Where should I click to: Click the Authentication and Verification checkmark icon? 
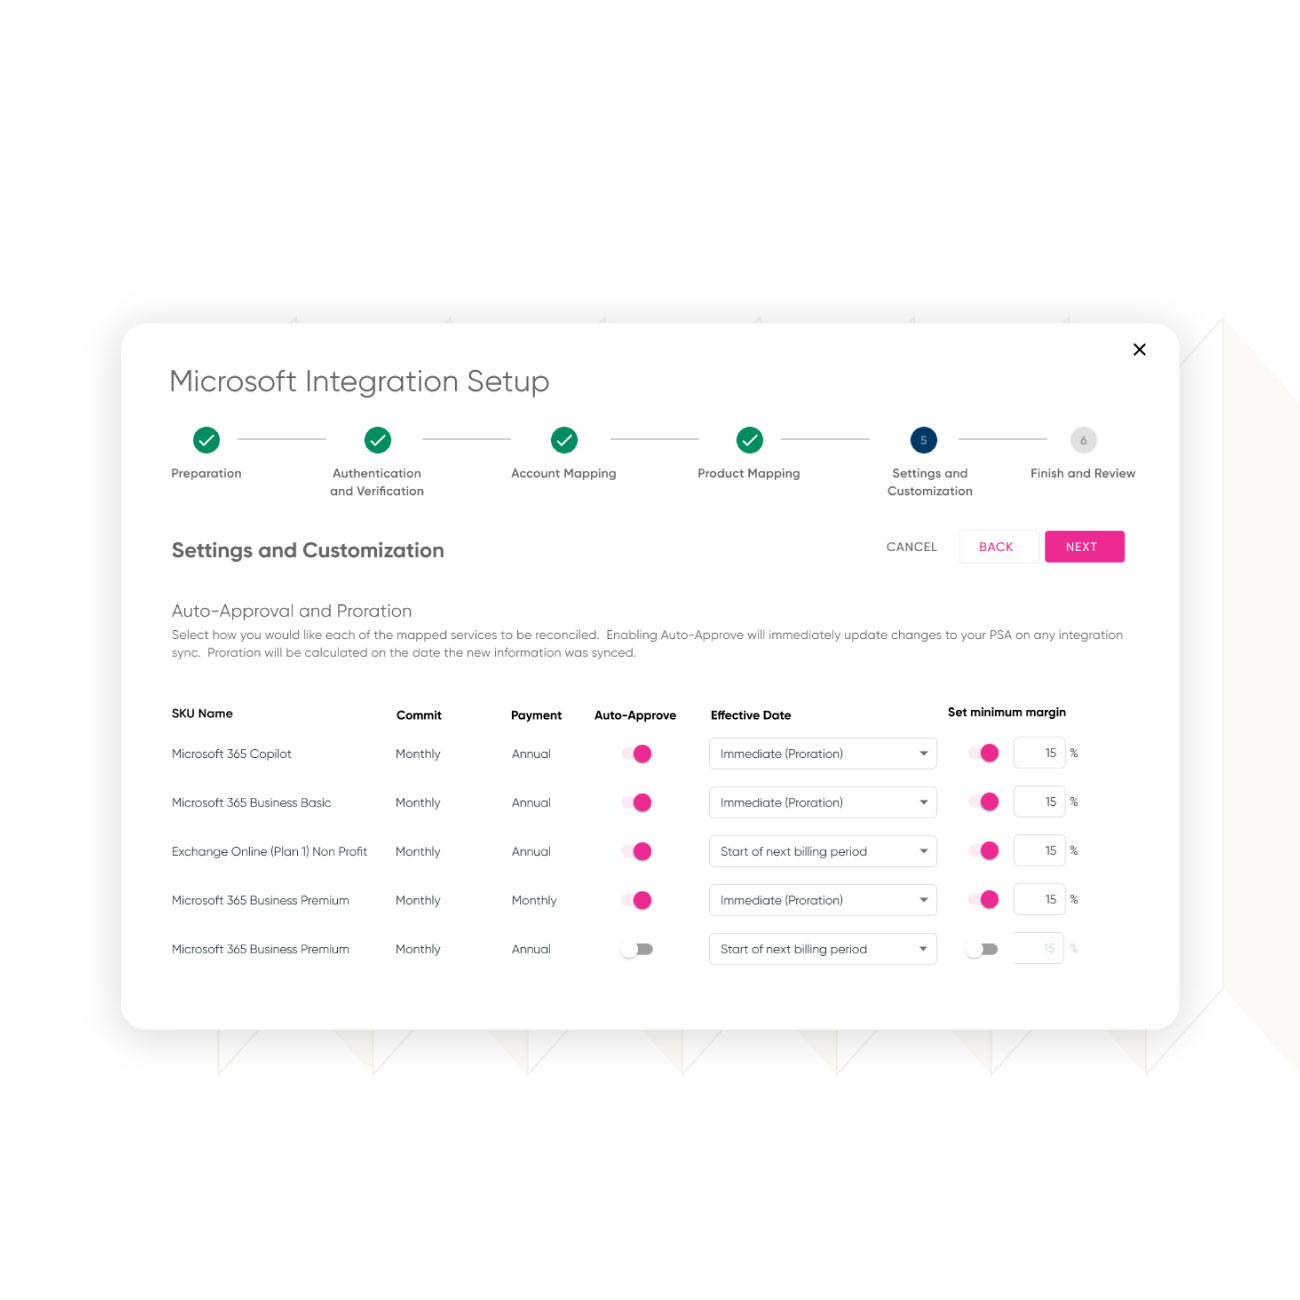click(377, 440)
